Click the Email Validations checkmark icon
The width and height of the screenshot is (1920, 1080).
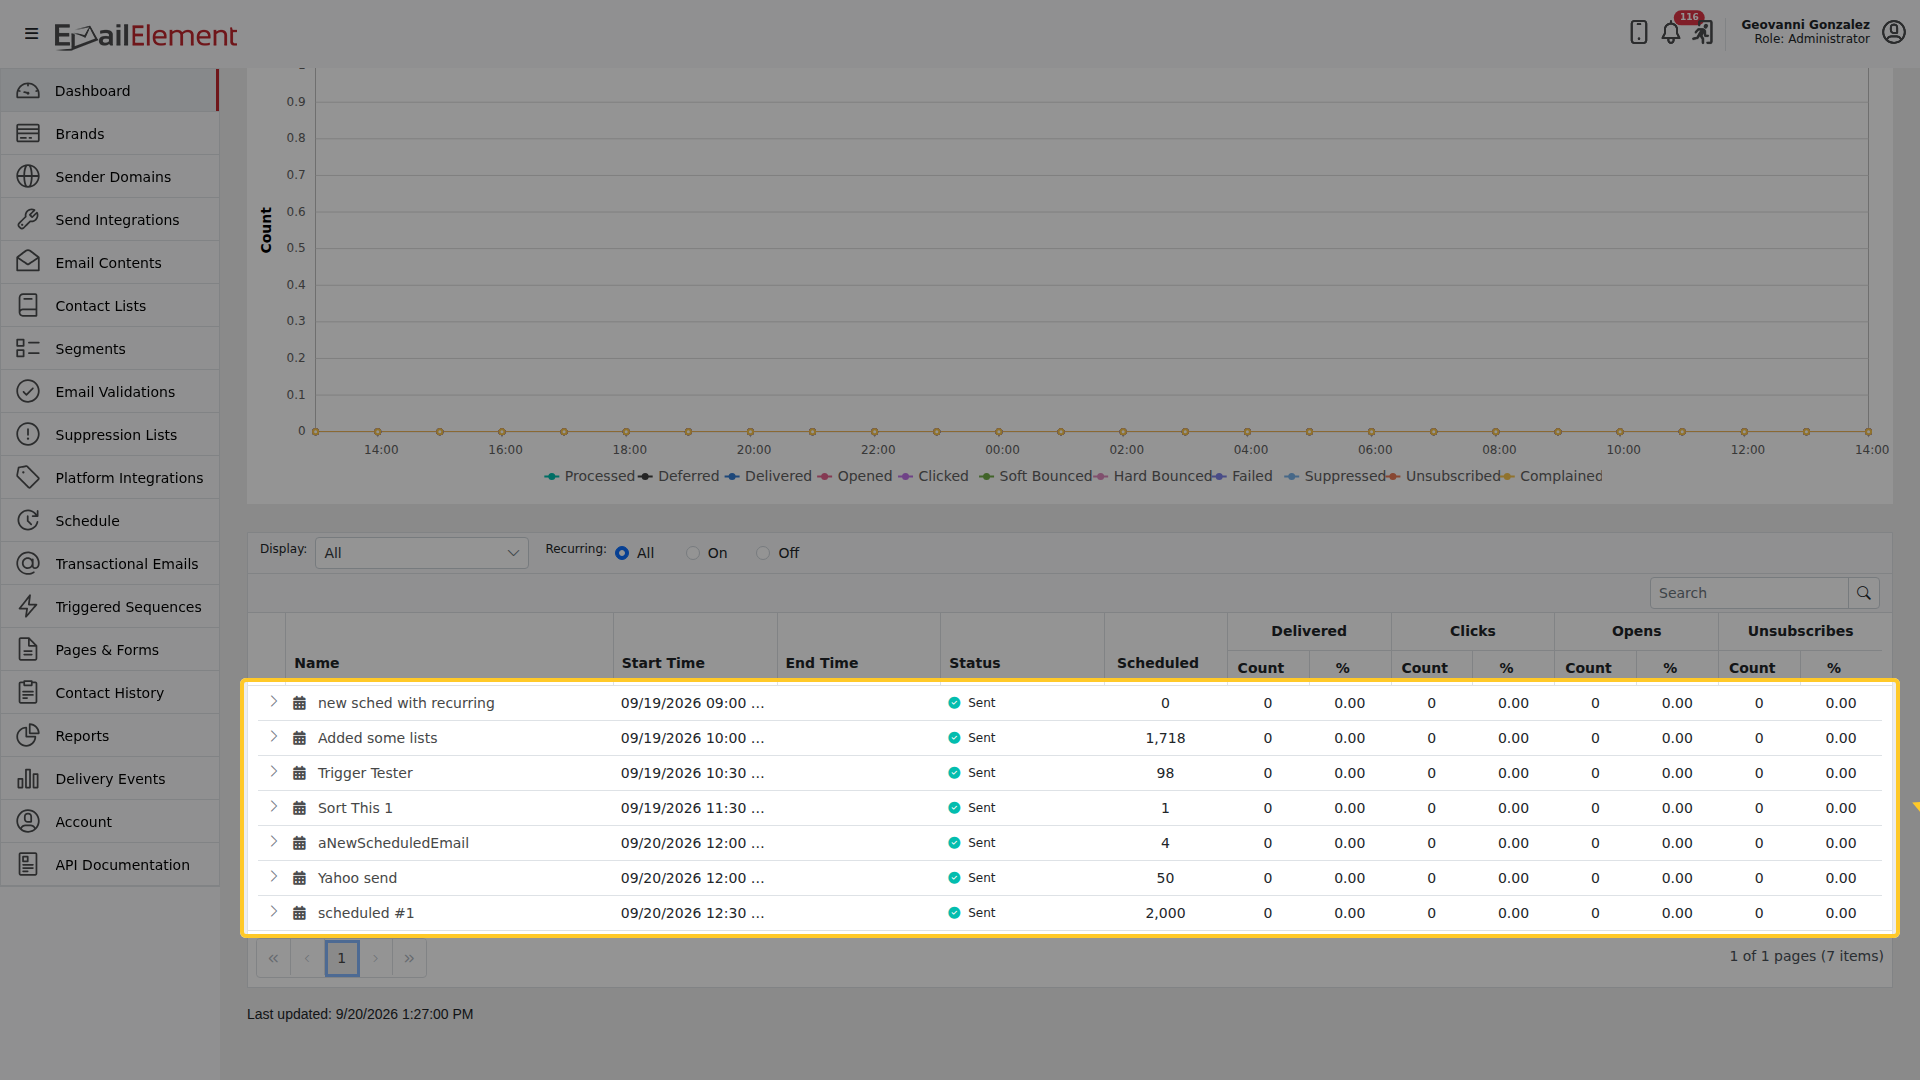click(28, 391)
